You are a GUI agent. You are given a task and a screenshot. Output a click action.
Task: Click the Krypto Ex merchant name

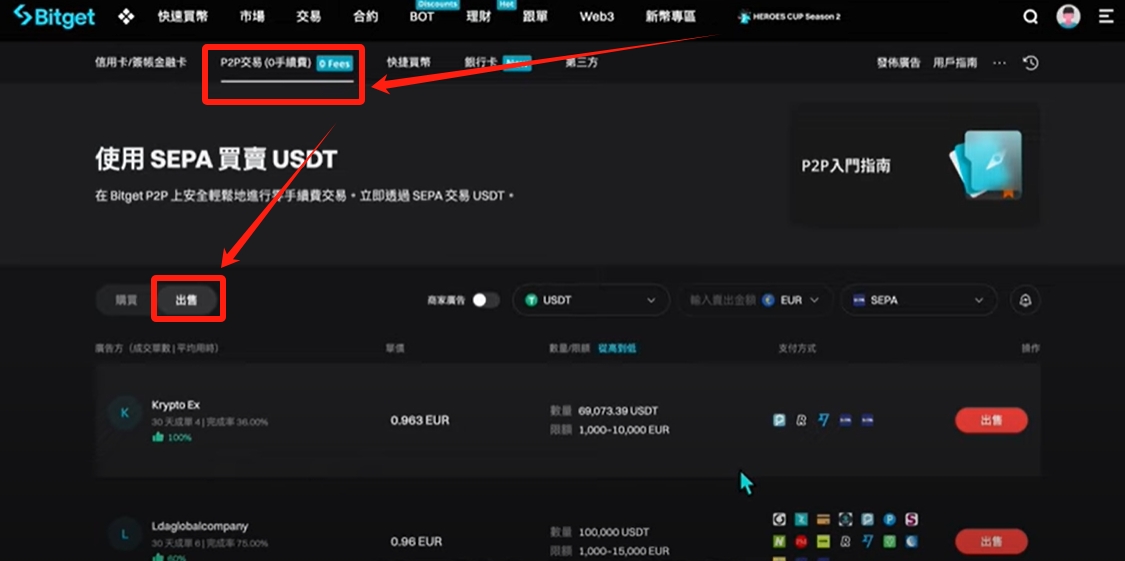pos(176,405)
